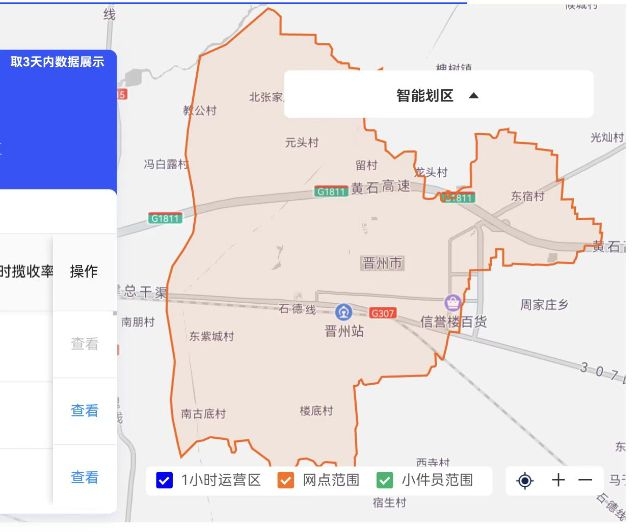Viewport: 640px width, 532px height.
Task: Click the 取3天内数据展示 banner text
Action: [x=57, y=61]
